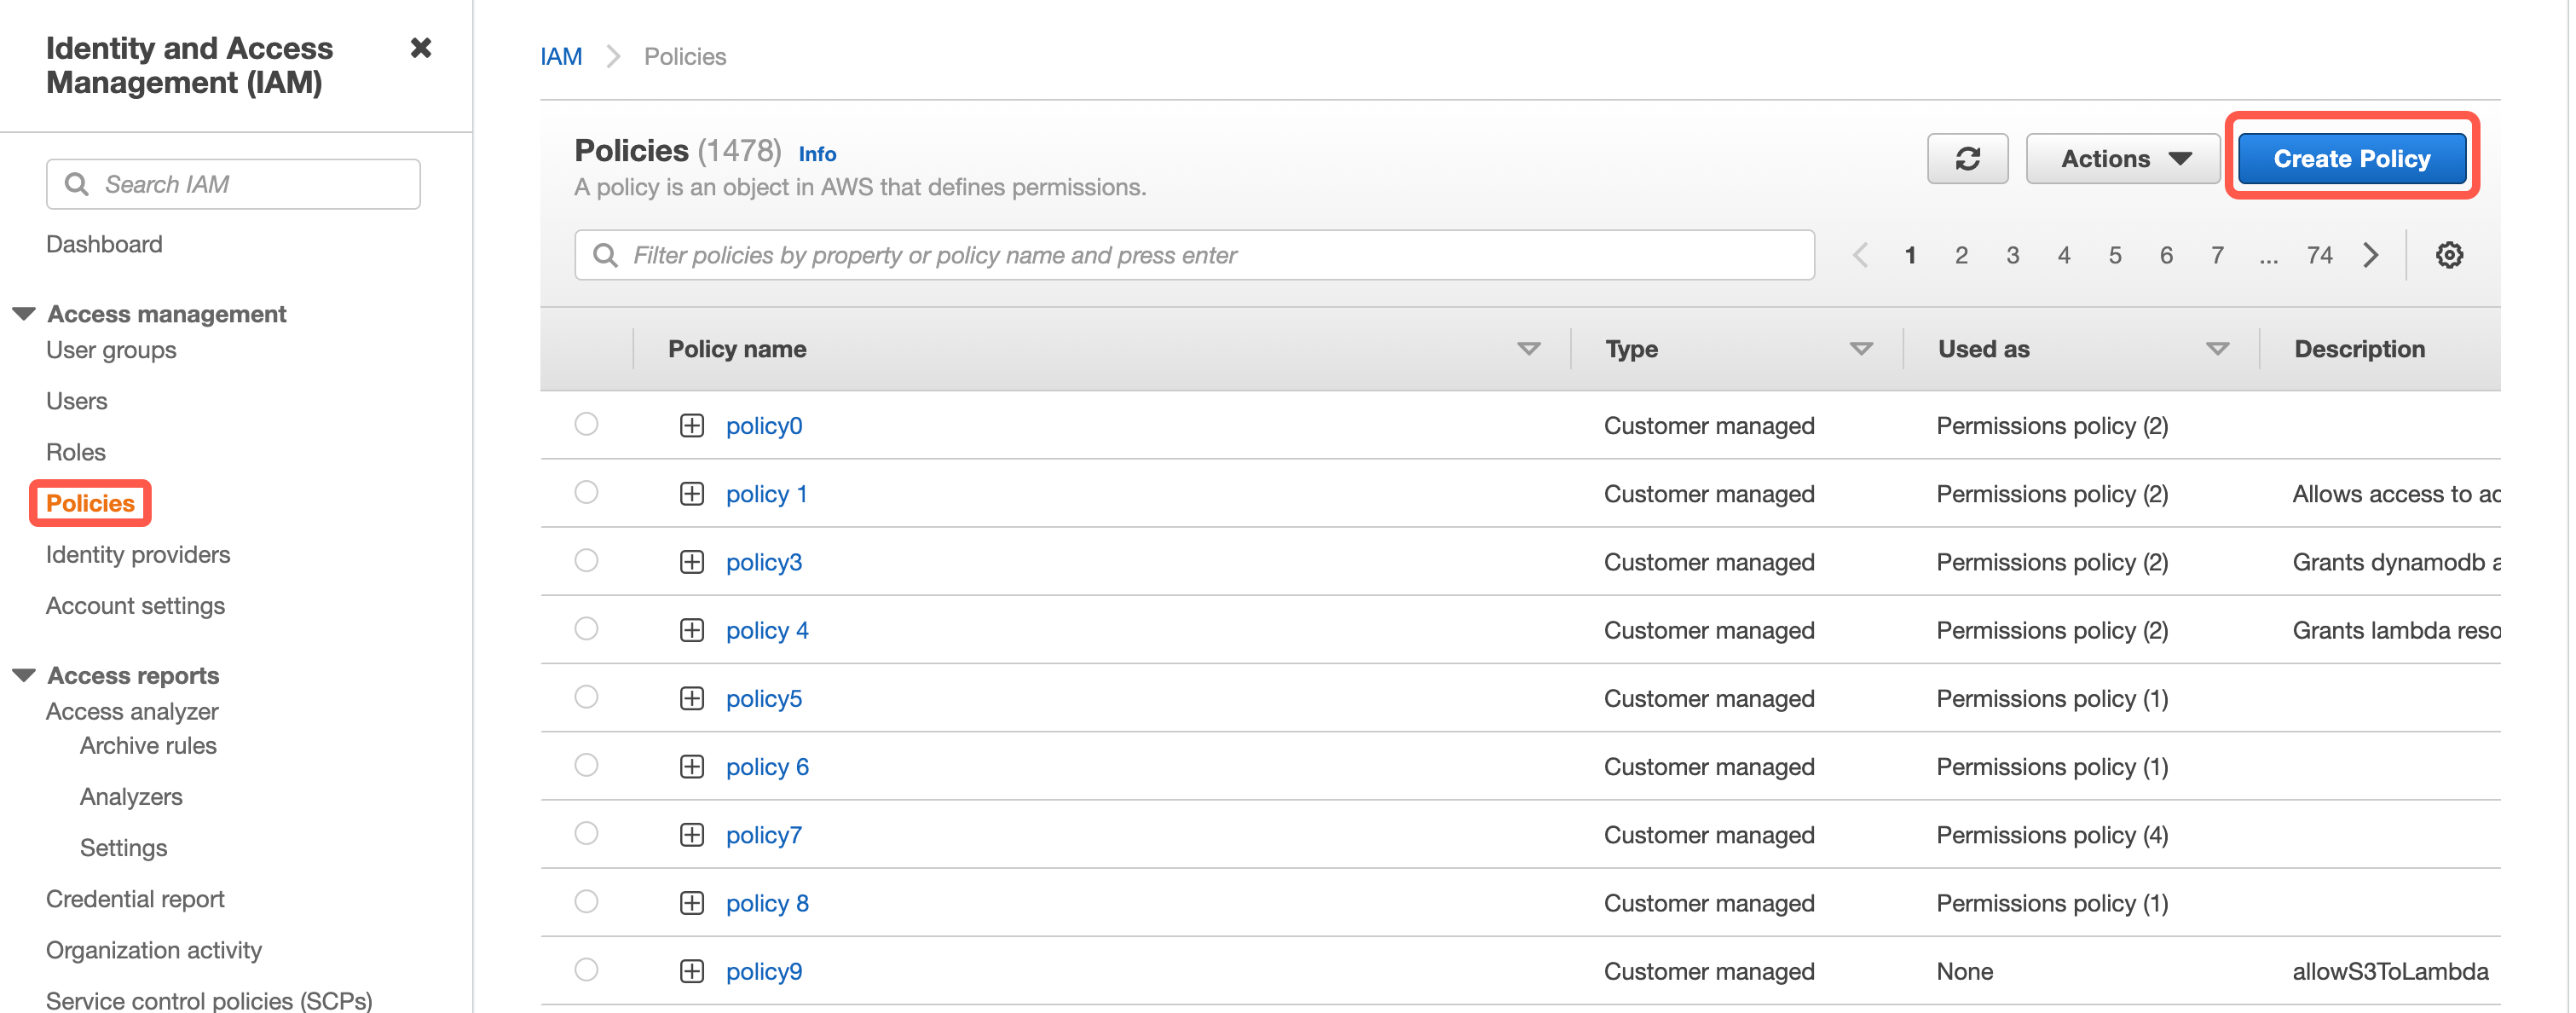
Task: Open the Info link beside Policies
Action: [x=817, y=154]
